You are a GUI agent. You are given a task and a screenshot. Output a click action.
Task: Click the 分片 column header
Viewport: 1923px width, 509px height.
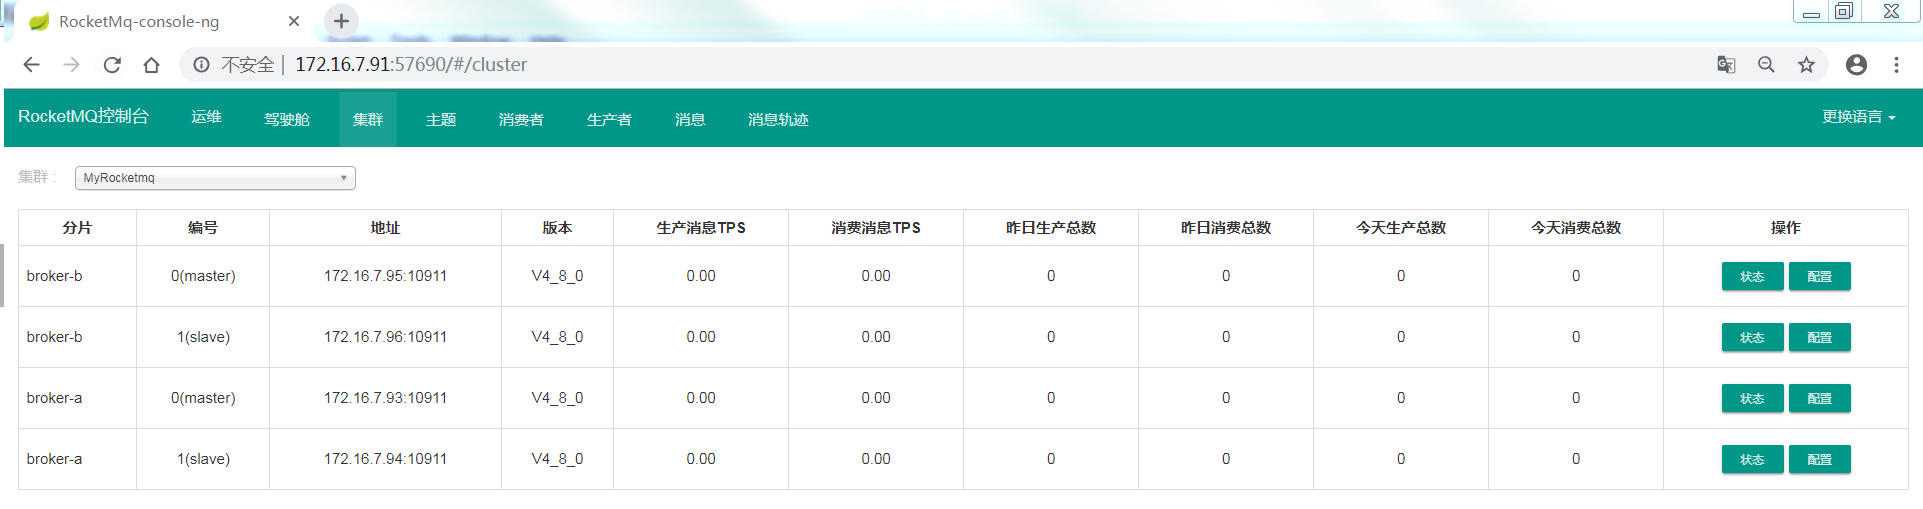coord(77,228)
